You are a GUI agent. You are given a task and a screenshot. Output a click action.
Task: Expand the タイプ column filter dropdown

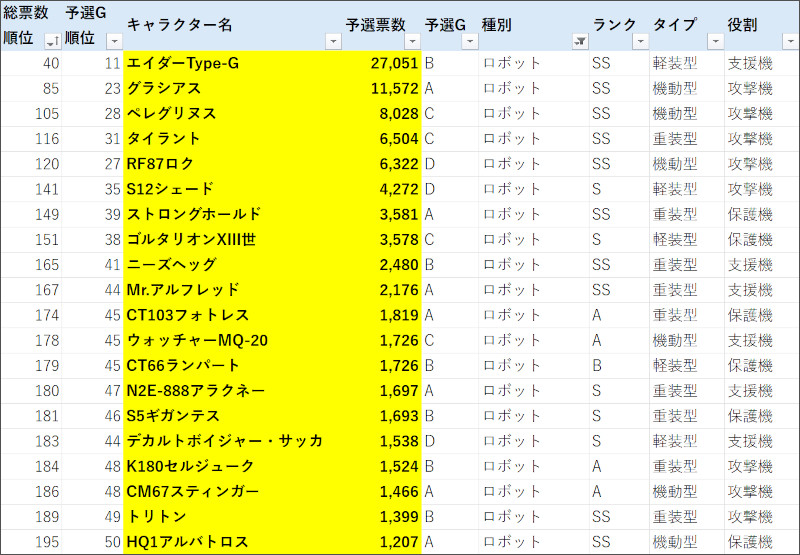point(715,41)
